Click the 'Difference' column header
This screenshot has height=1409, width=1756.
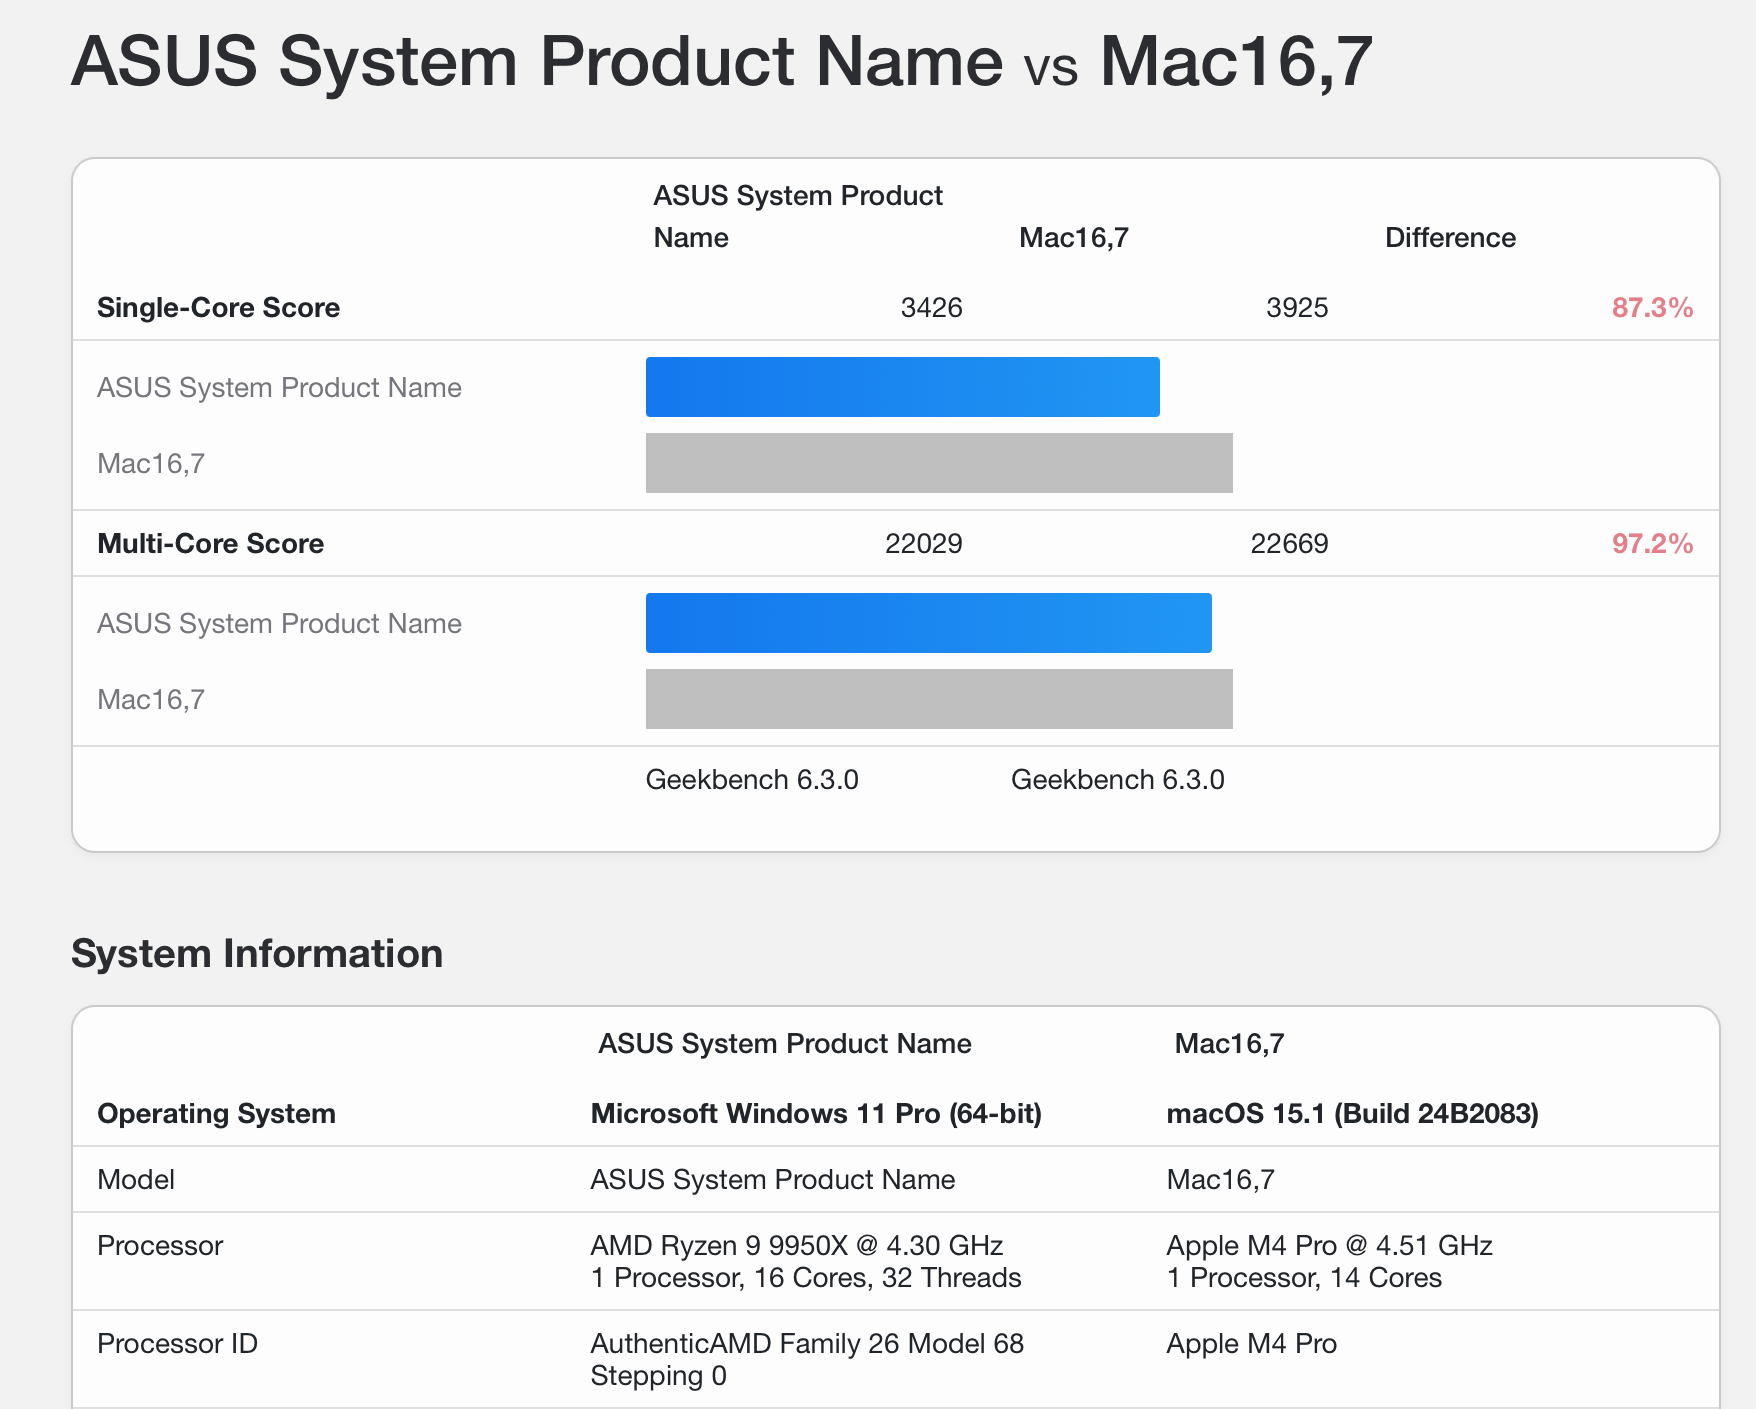[x=1450, y=238]
